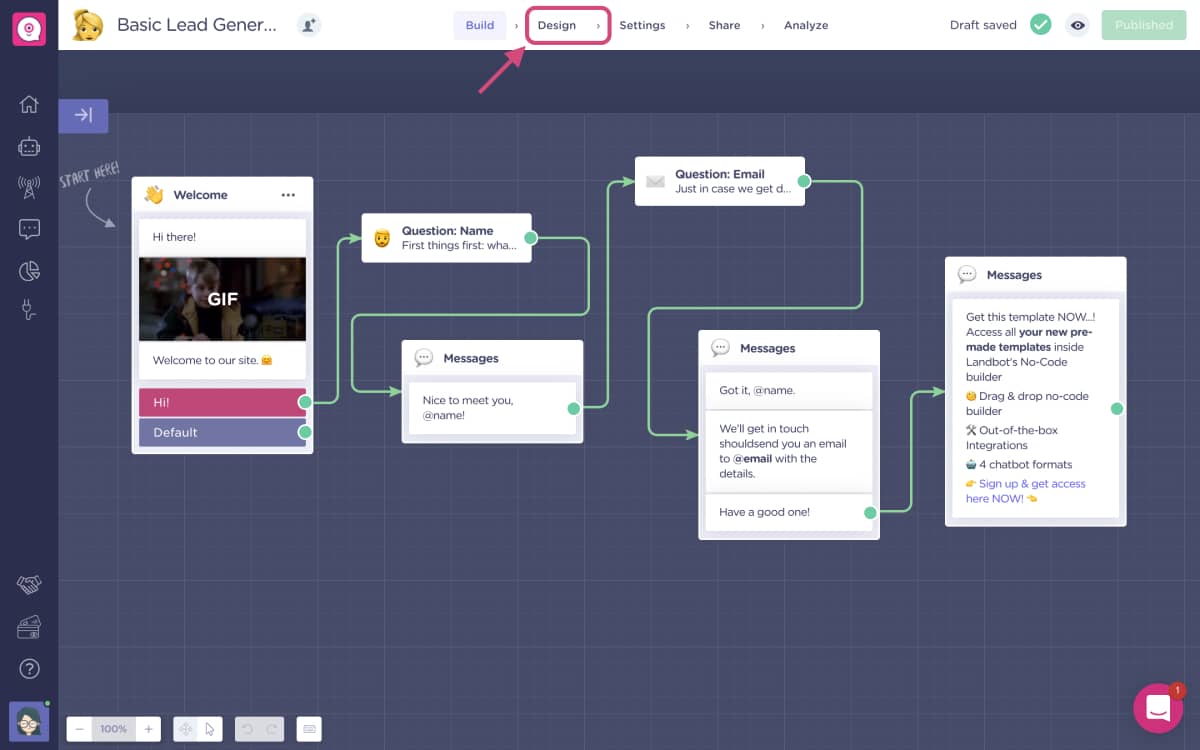Click the output dot on Question: Email
This screenshot has width=1200, height=750.
(x=804, y=181)
